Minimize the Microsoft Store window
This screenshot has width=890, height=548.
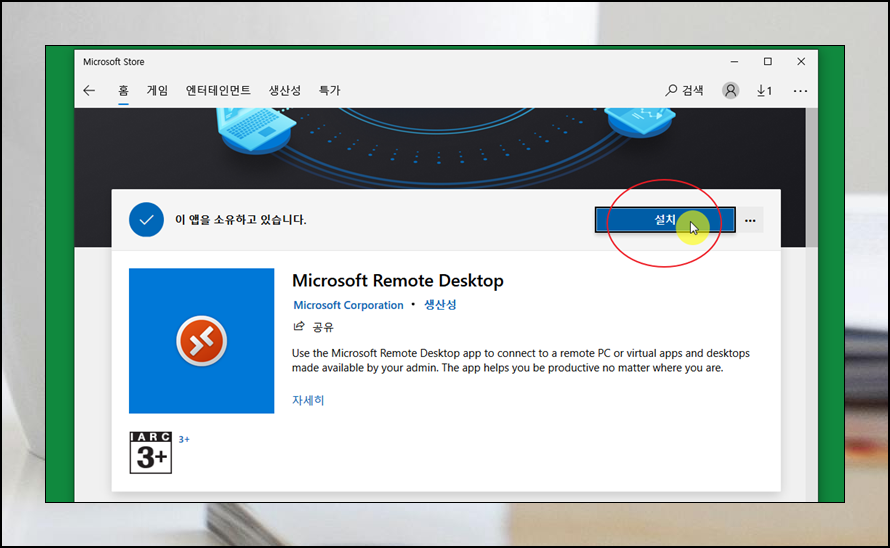(734, 61)
